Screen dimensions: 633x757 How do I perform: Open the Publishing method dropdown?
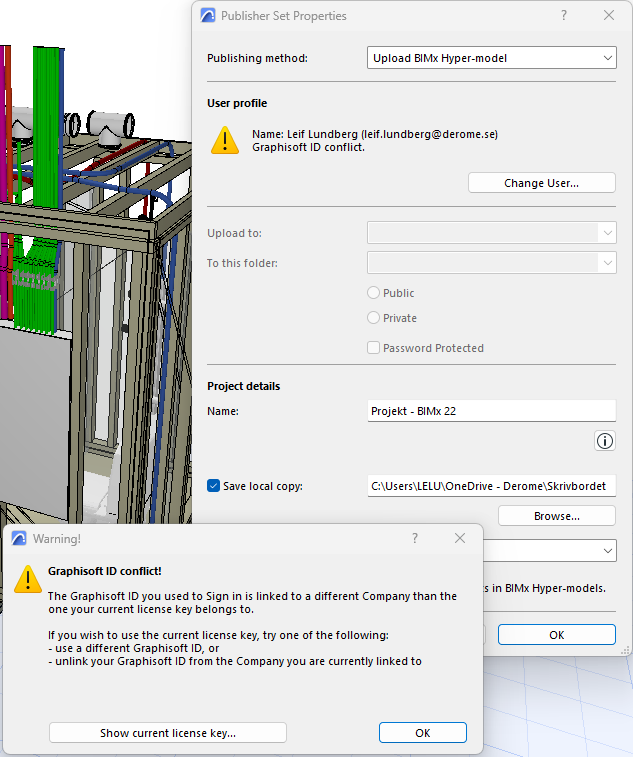click(x=491, y=58)
